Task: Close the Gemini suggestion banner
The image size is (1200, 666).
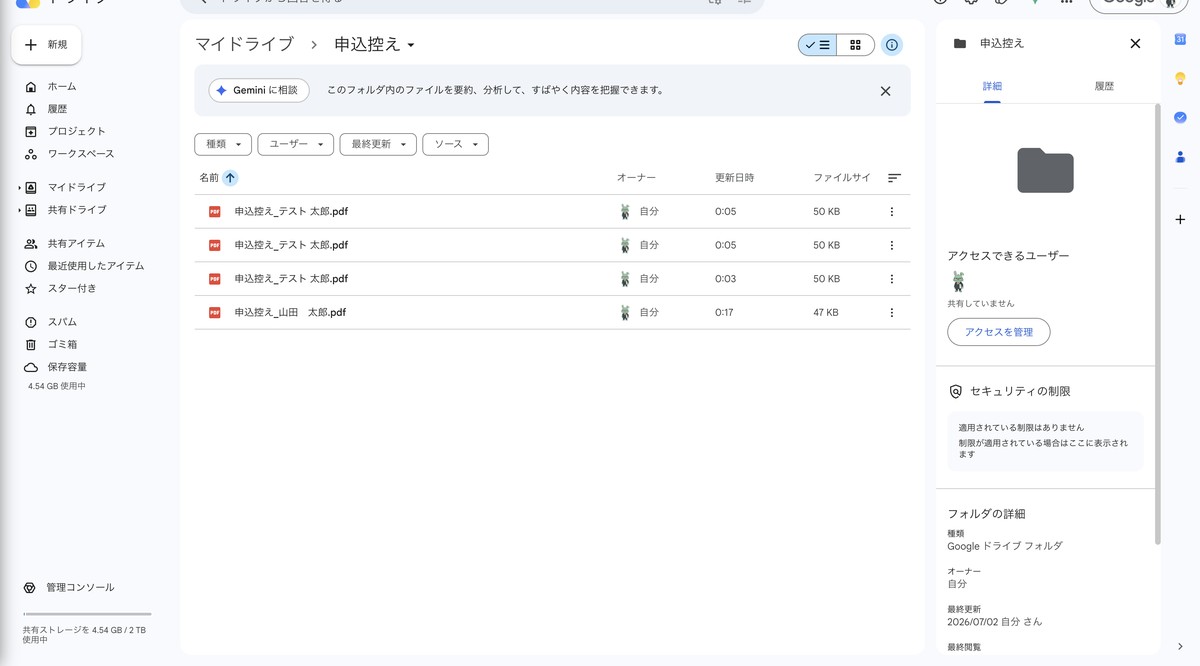Action: pos(885,91)
